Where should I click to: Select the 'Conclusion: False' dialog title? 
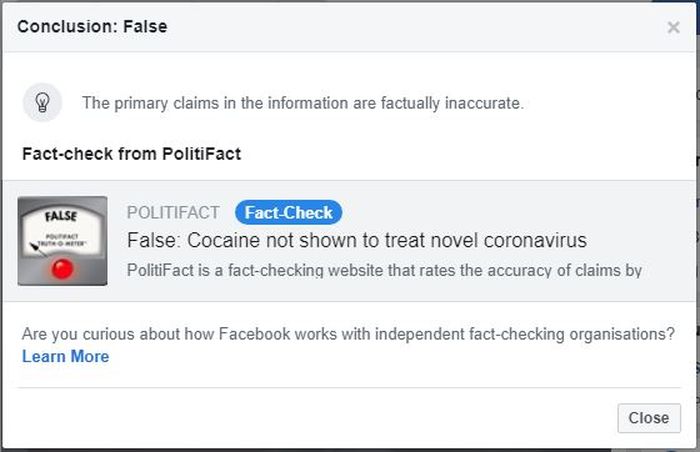(92, 27)
